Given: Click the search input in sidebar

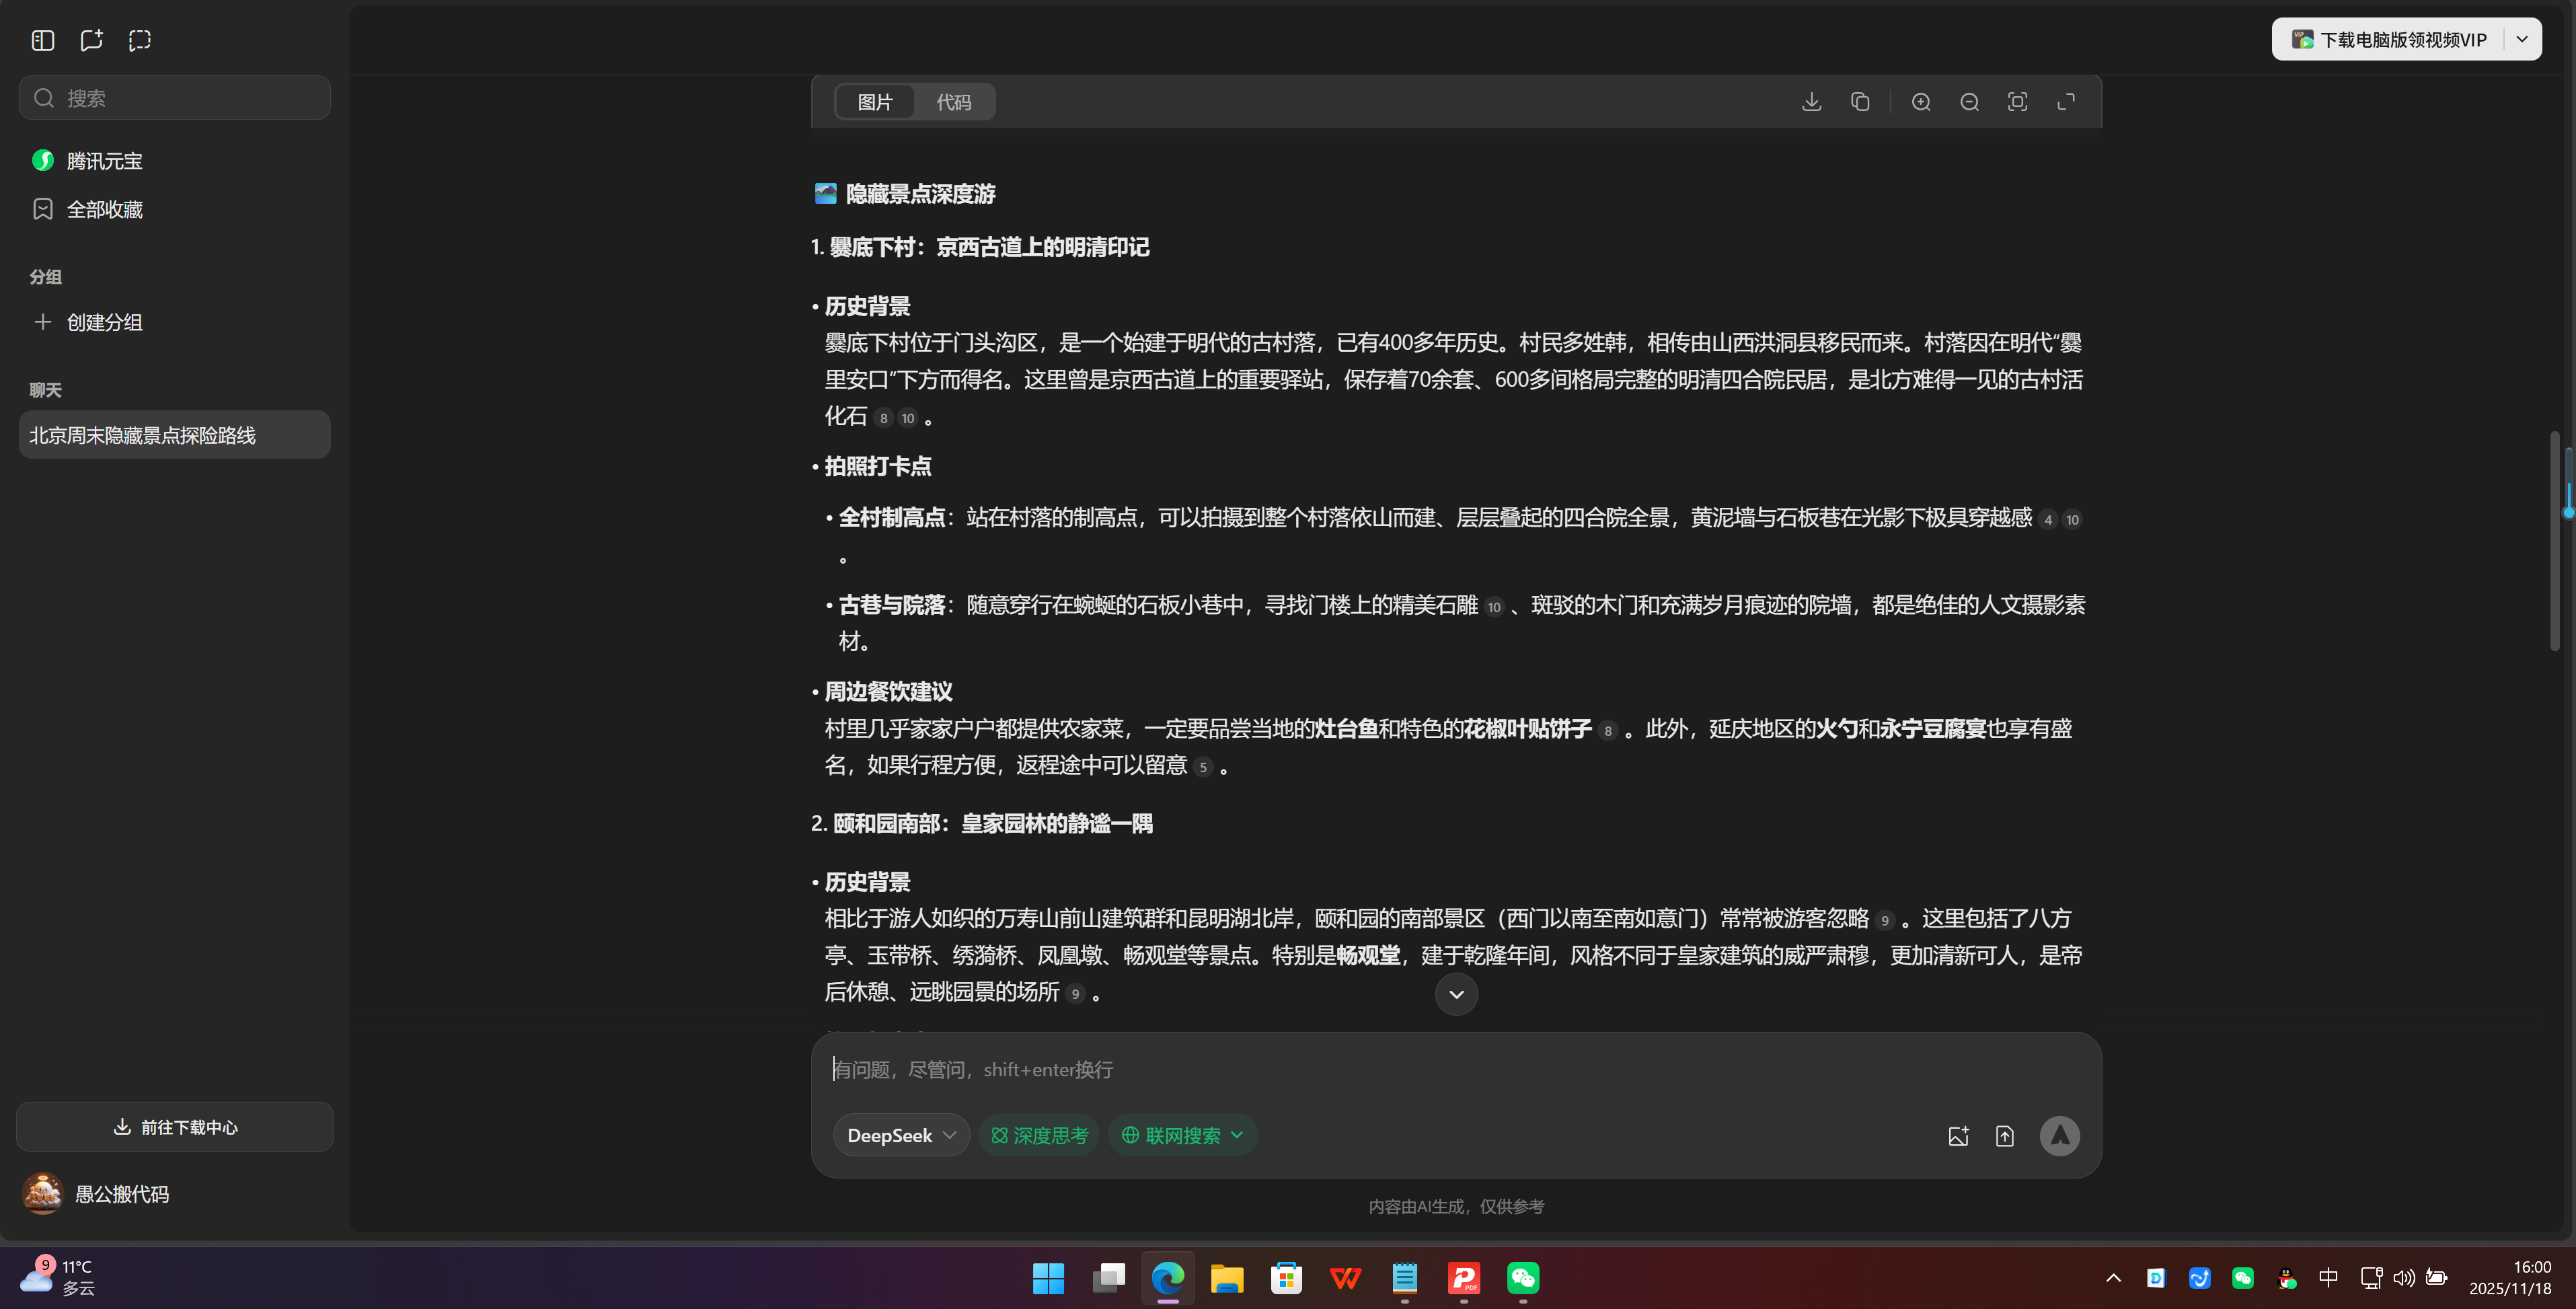Looking at the screenshot, I should pyautogui.click(x=174, y=97).
